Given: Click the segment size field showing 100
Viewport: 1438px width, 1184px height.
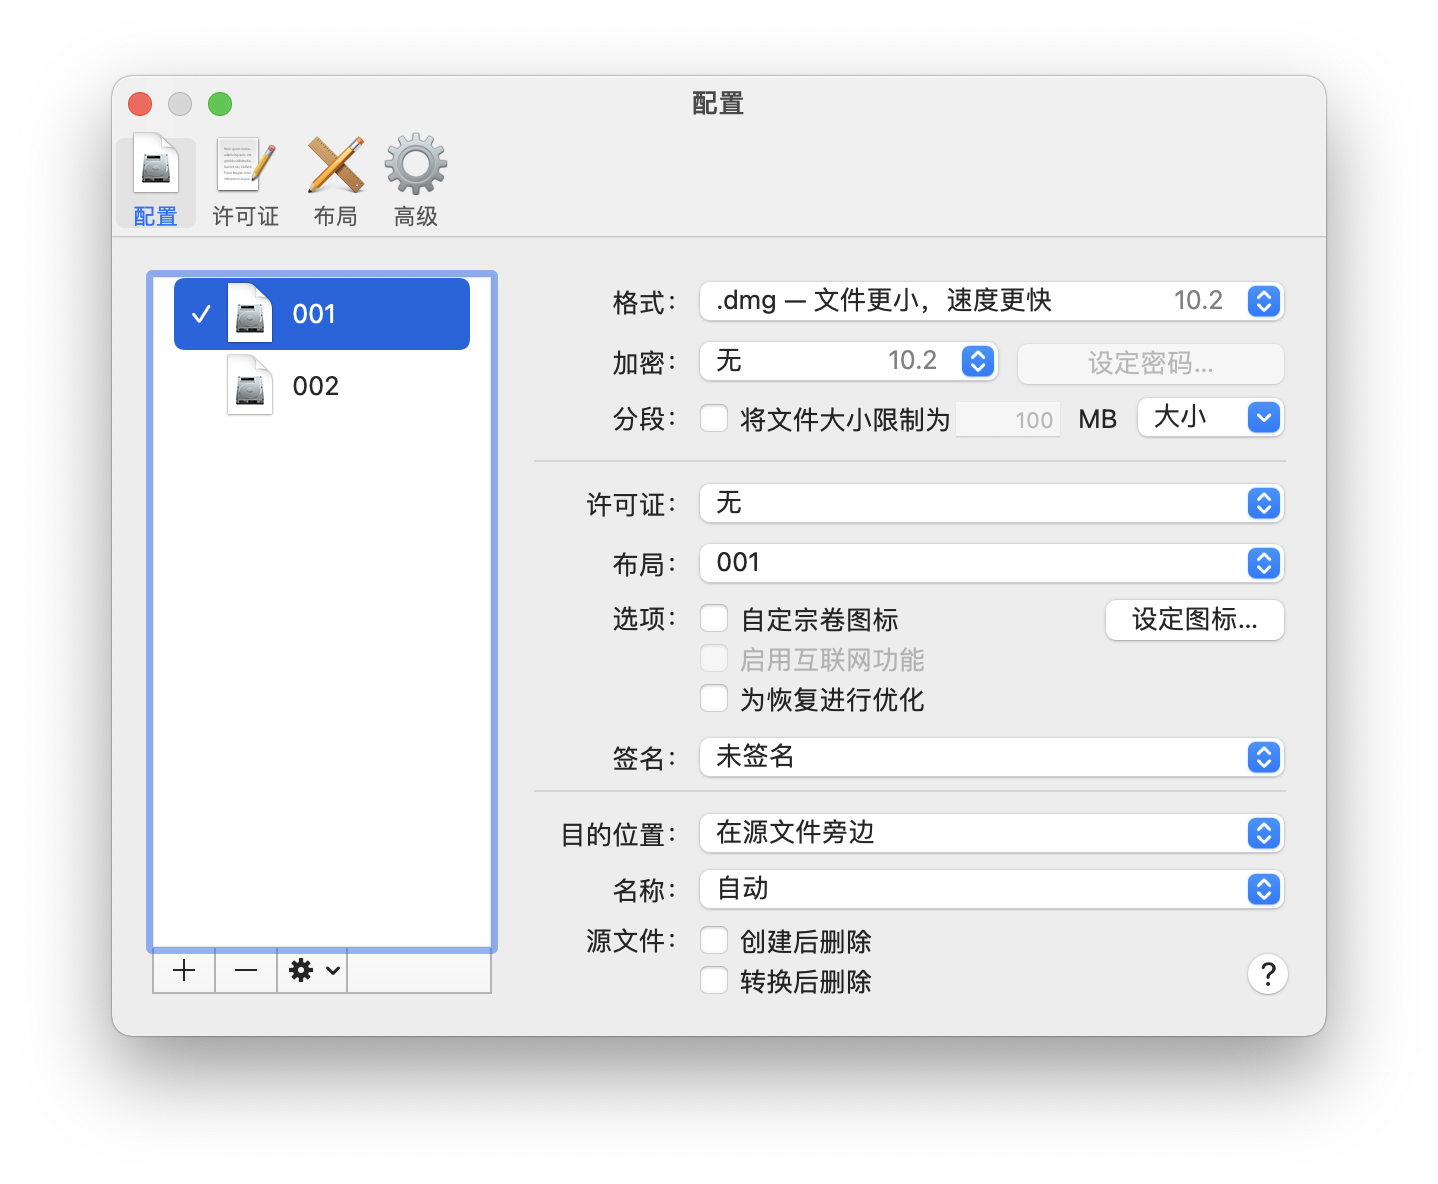Looking at the screenshot, I should [x=1008, y=419].
